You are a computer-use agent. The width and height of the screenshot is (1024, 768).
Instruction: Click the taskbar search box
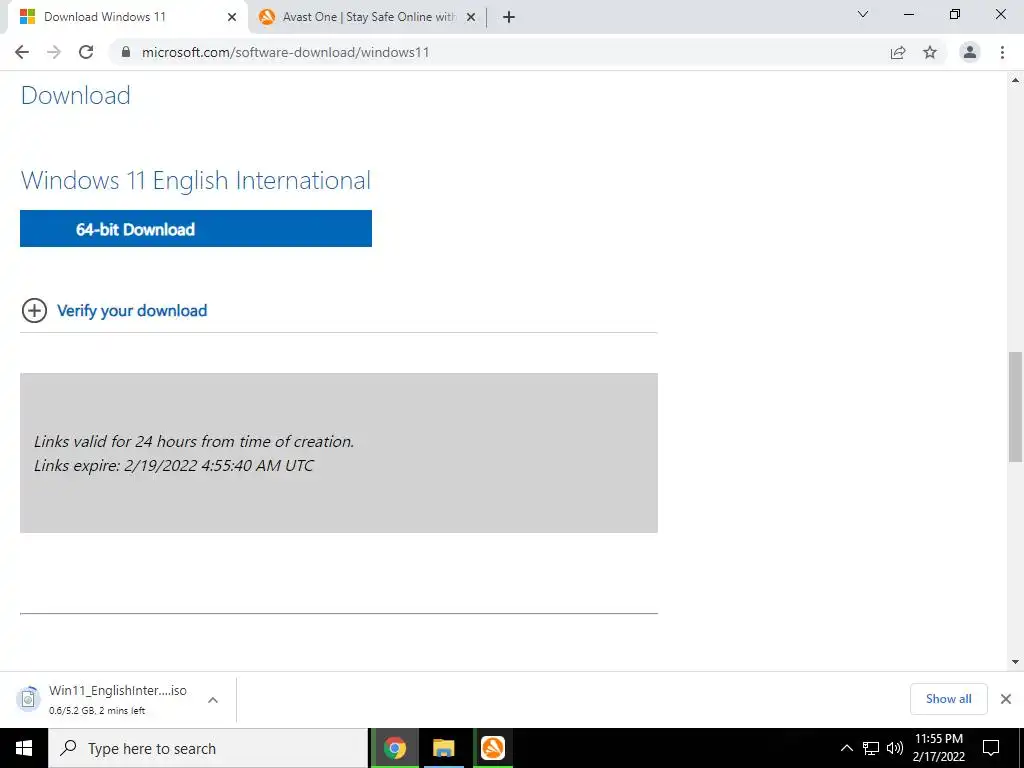pos(208,748)
